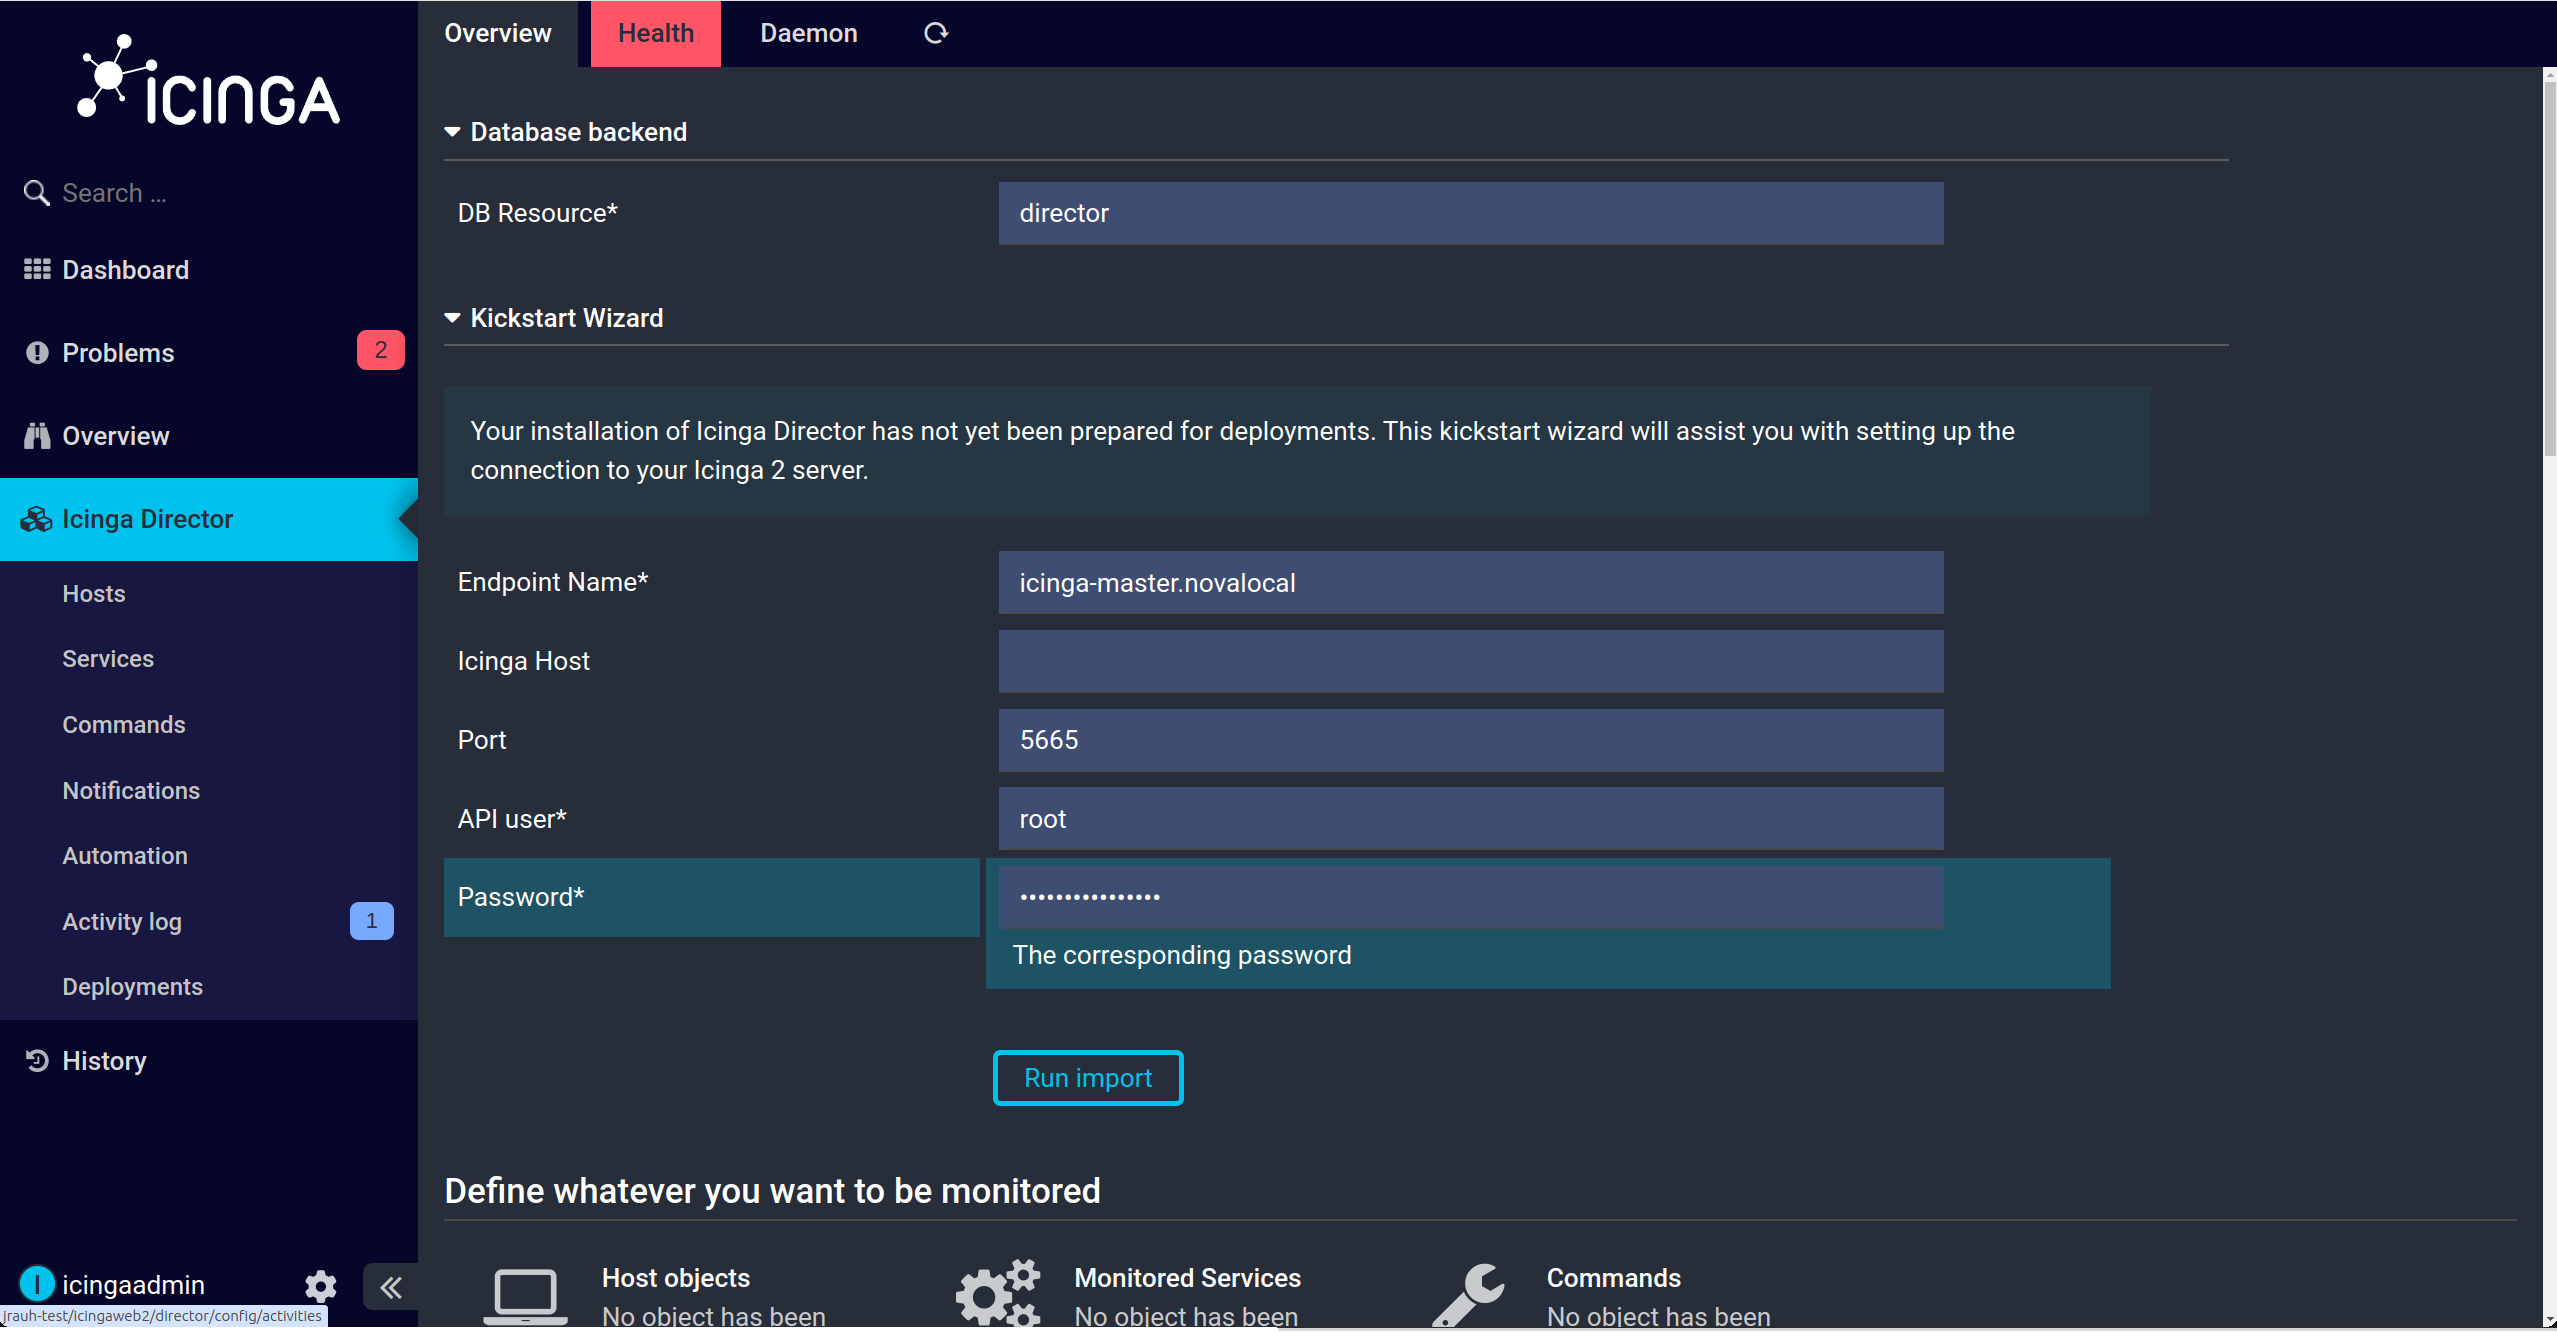Click the Run import button
Image resolution: width=2557 pixels, height=1337 pixels.
pos(1088,1078)
